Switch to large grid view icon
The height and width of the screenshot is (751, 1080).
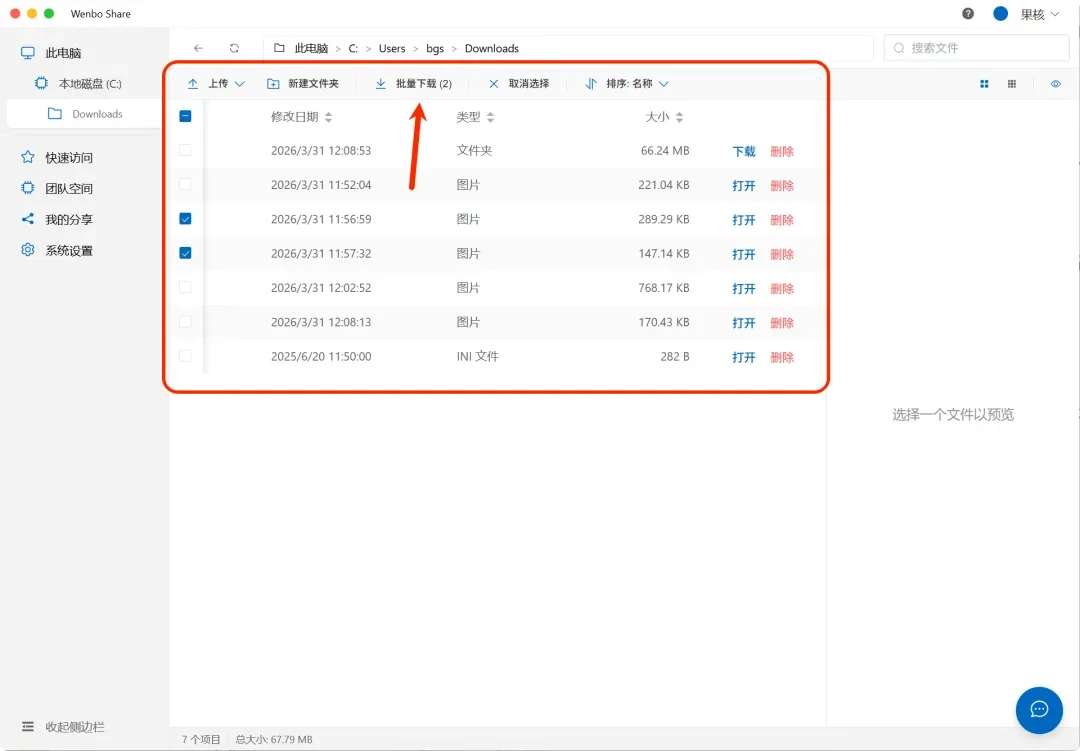984,84
